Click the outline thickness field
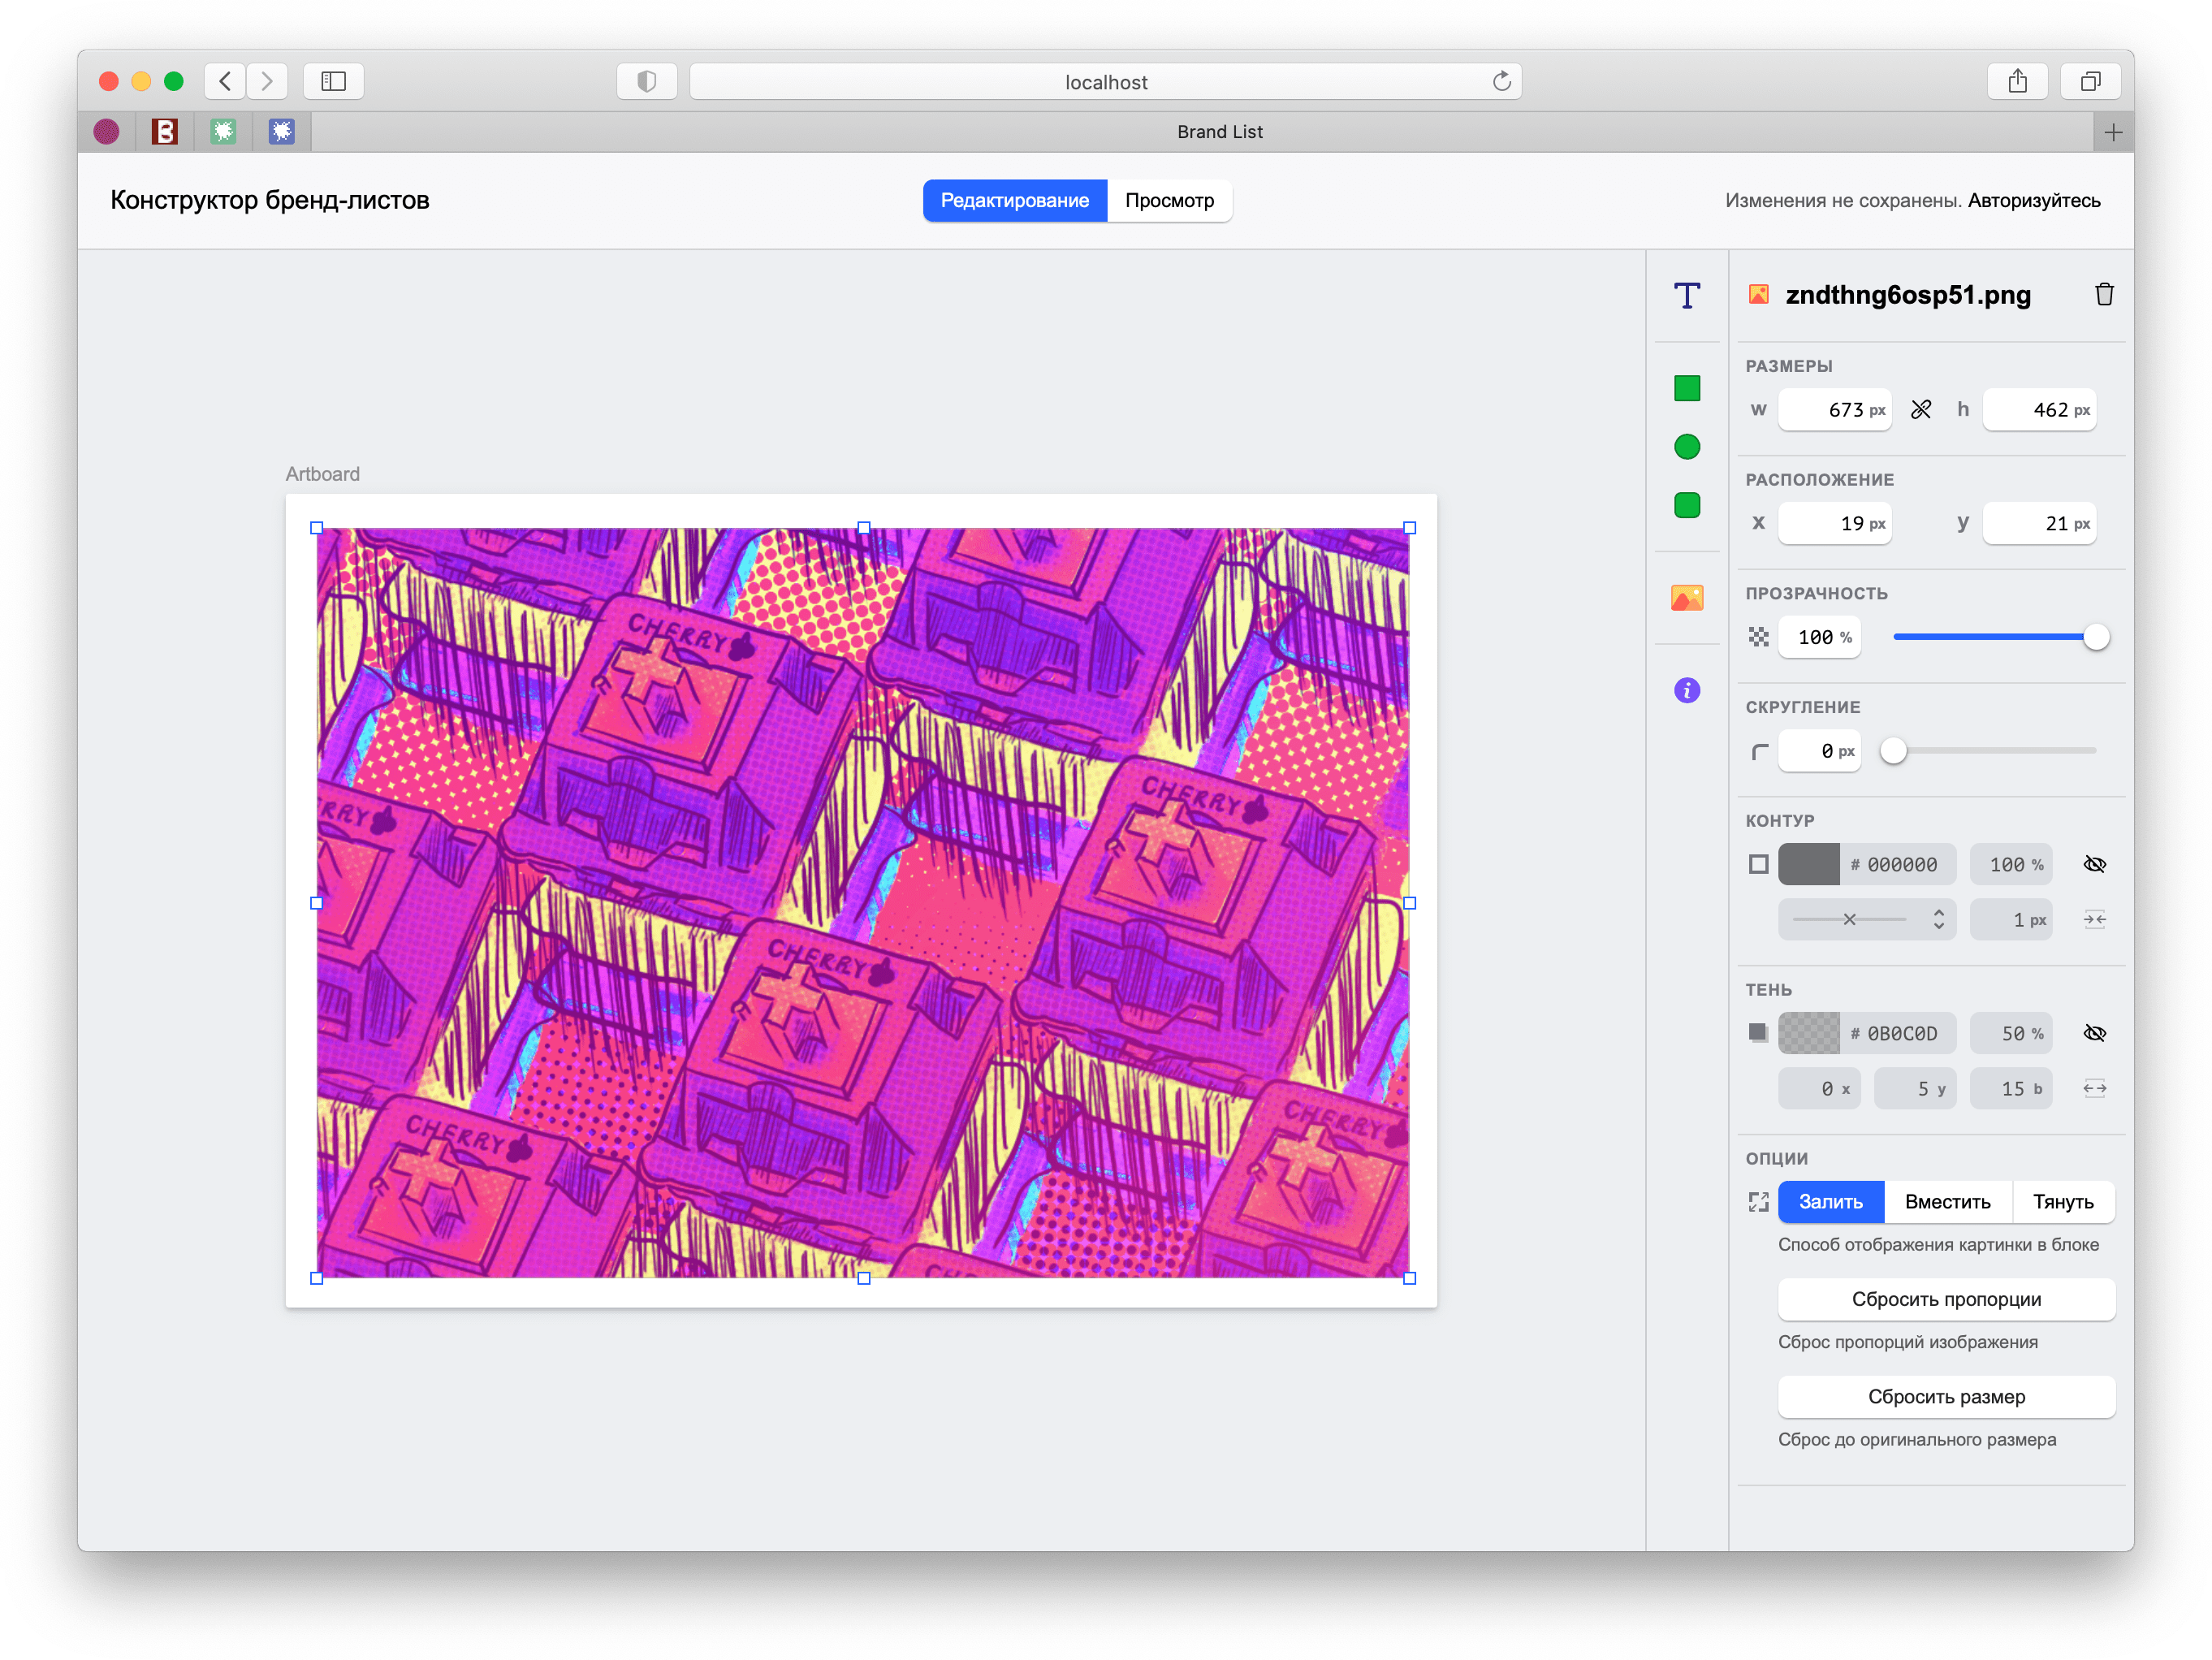 click(x=2012, y=920)
